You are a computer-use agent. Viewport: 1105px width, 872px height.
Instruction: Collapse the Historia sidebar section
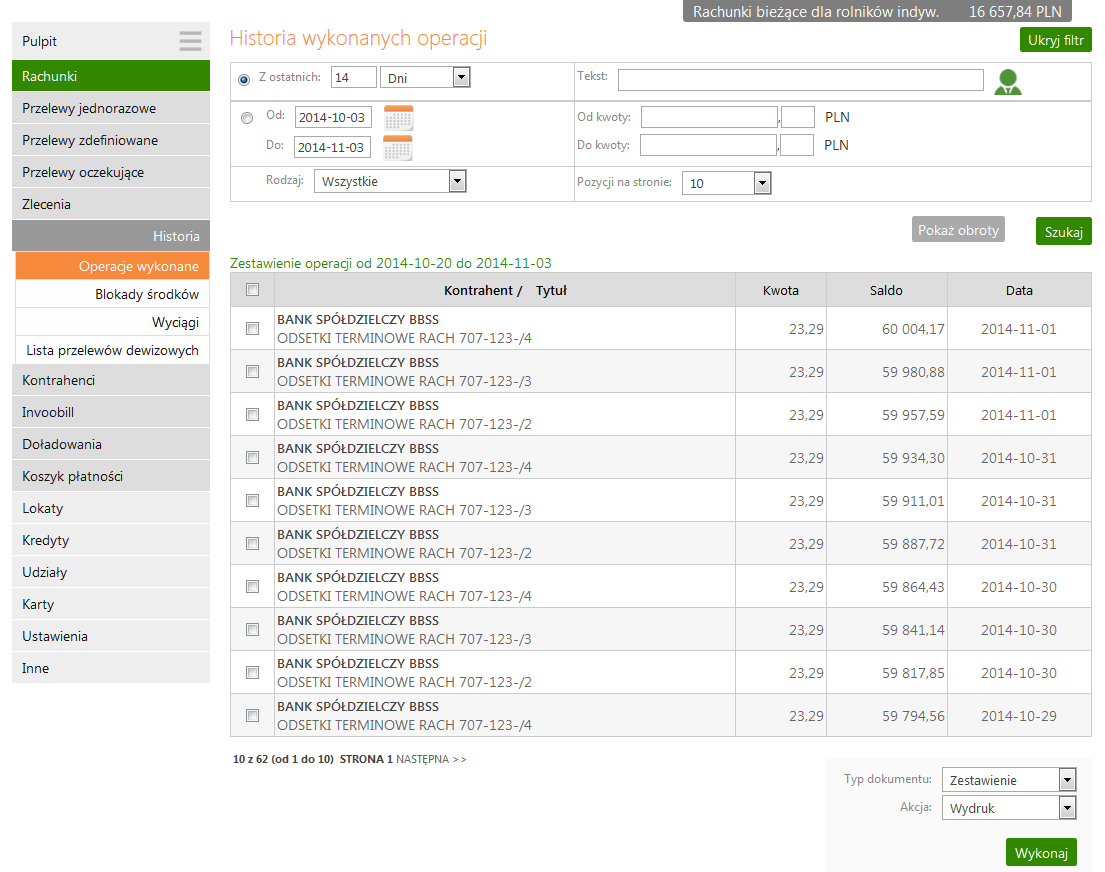(x=111, y=235)
